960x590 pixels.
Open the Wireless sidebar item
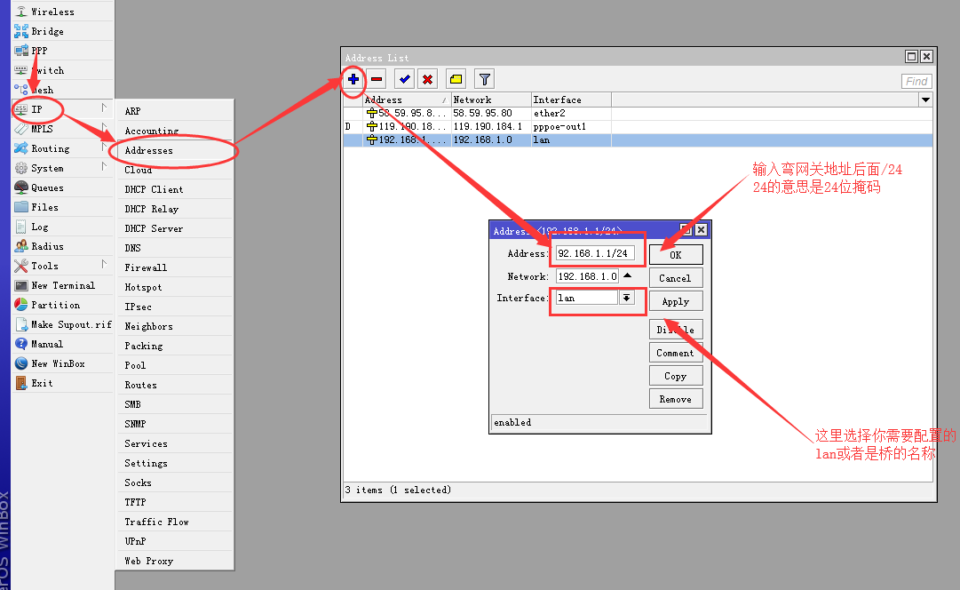[62, 11]
